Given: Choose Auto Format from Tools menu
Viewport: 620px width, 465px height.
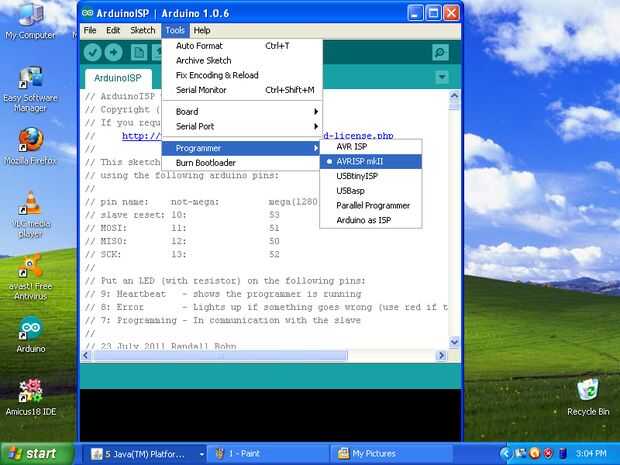Looking at the screenshot, I should 242,46.
